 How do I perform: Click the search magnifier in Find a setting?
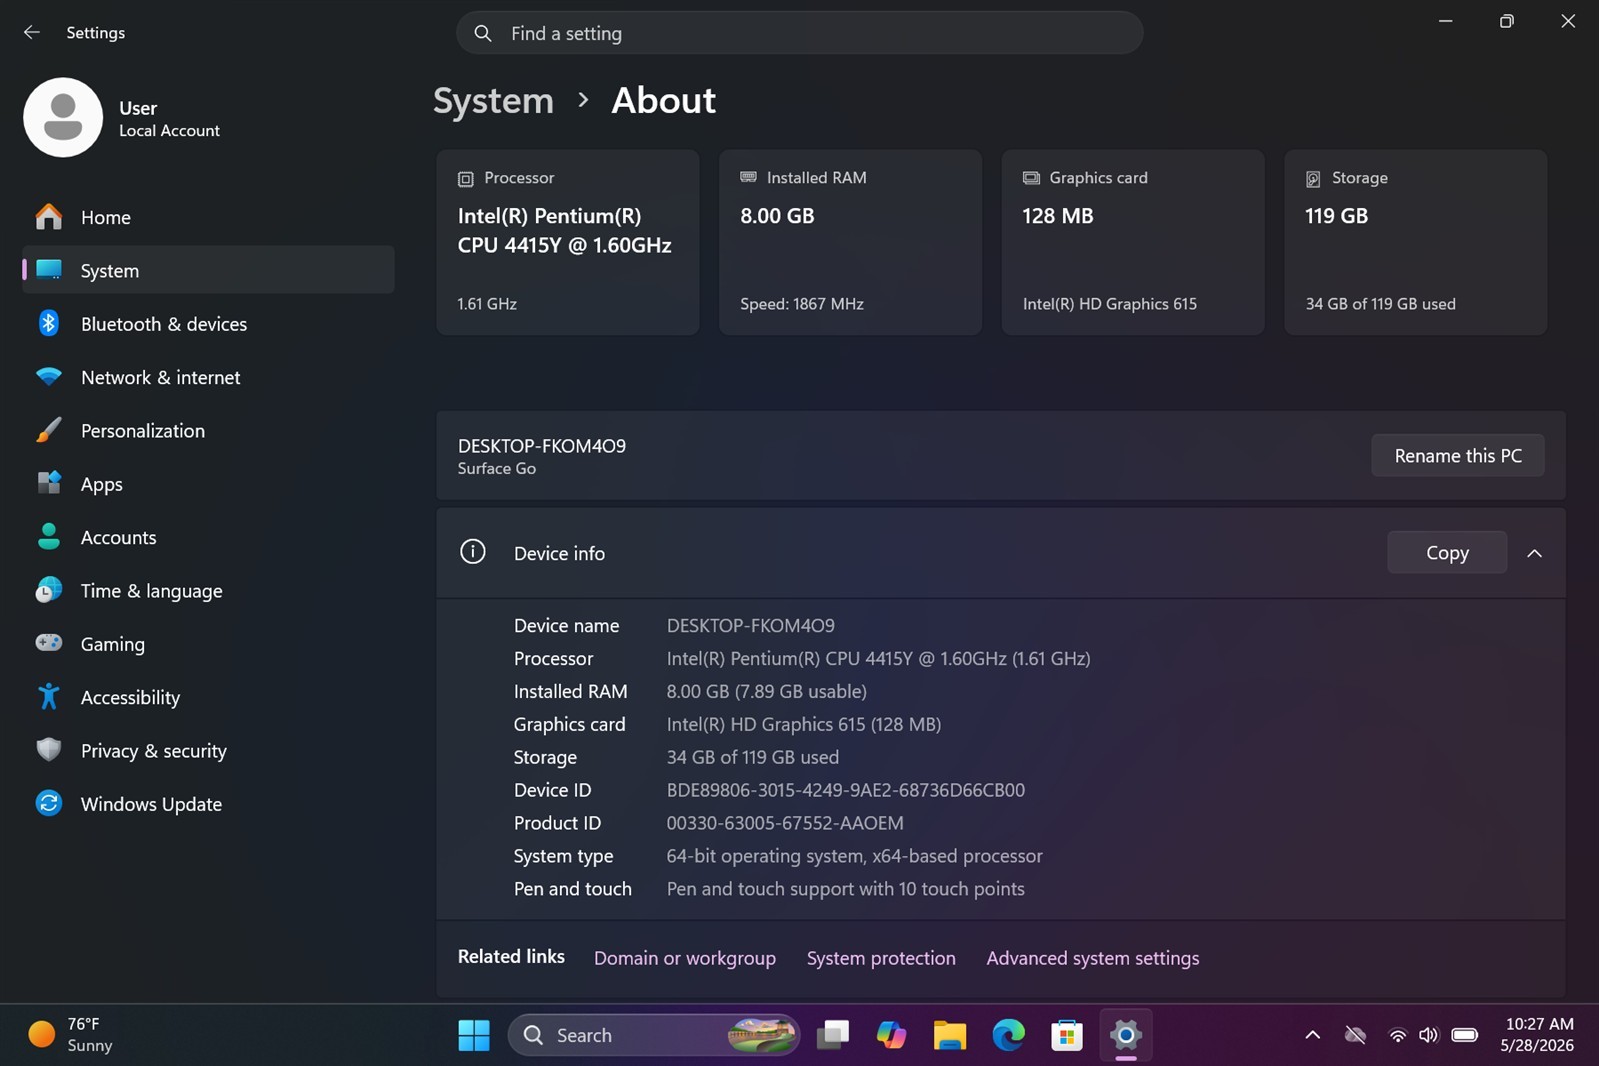pos(483,33)
